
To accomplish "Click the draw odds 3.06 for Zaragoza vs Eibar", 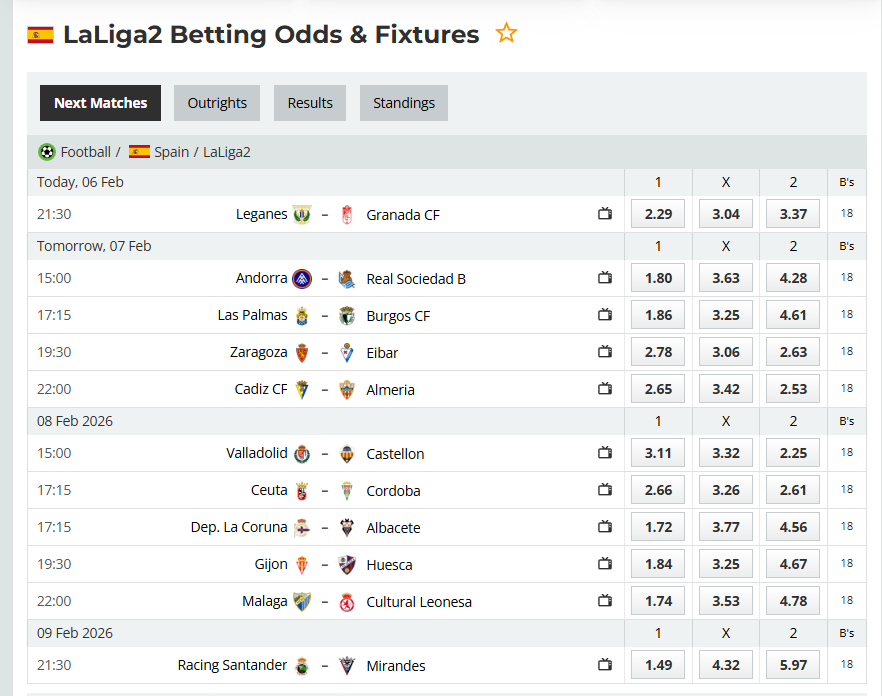I will [725, 351].
